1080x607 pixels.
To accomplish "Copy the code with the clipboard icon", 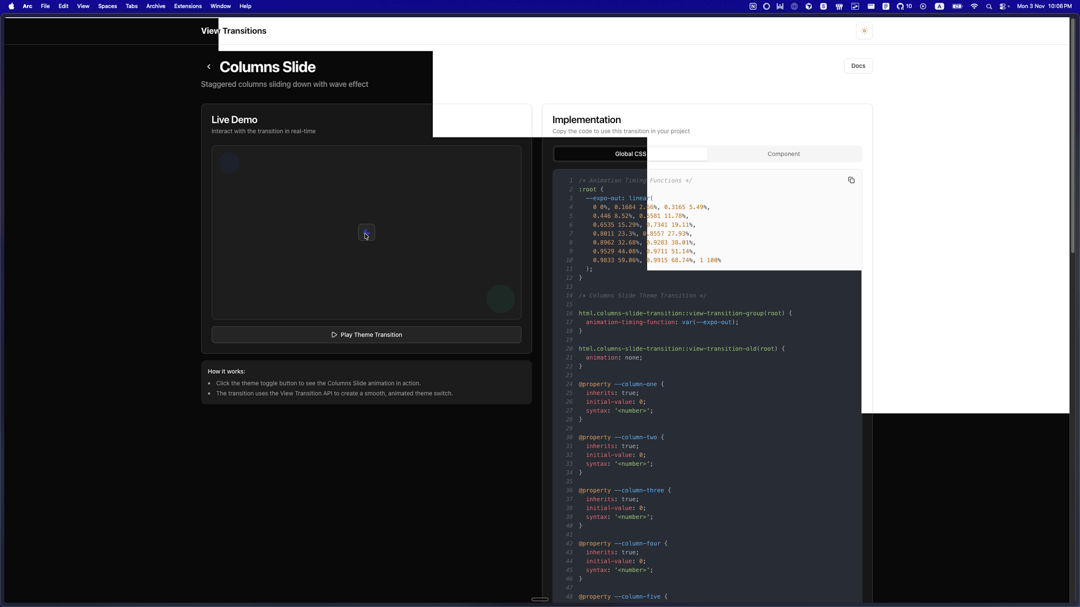I will pos(851,181).
